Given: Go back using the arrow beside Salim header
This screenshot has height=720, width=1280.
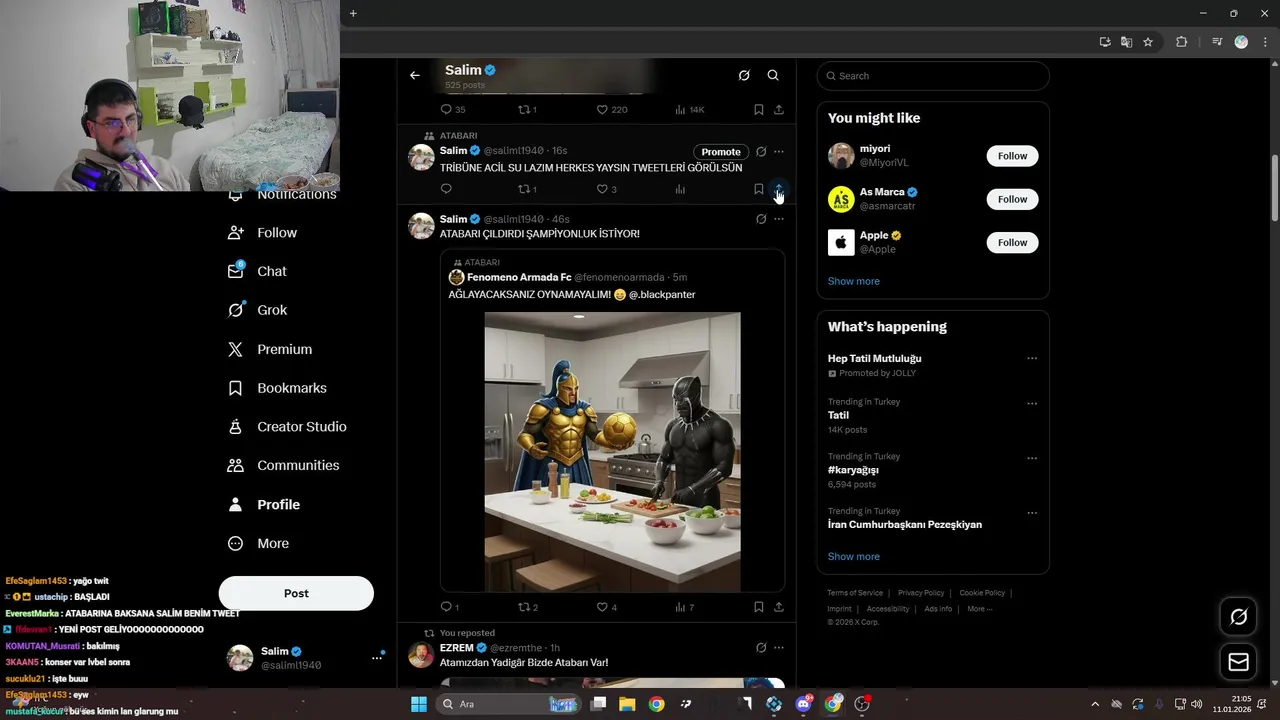Looking at the screenshot, I should 414,75.
